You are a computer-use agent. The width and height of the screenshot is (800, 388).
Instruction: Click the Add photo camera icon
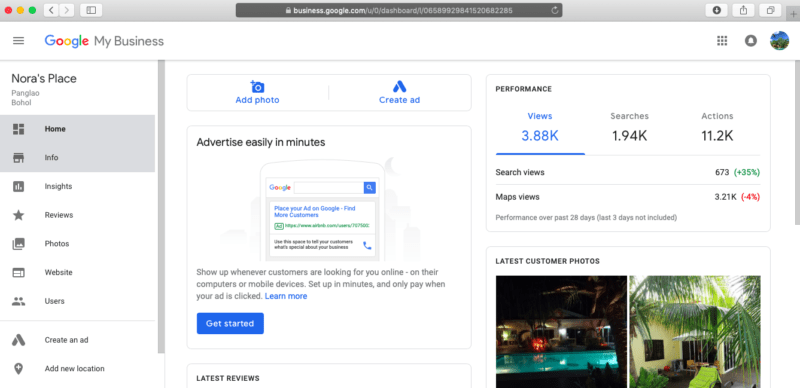(x=257, y=86)
